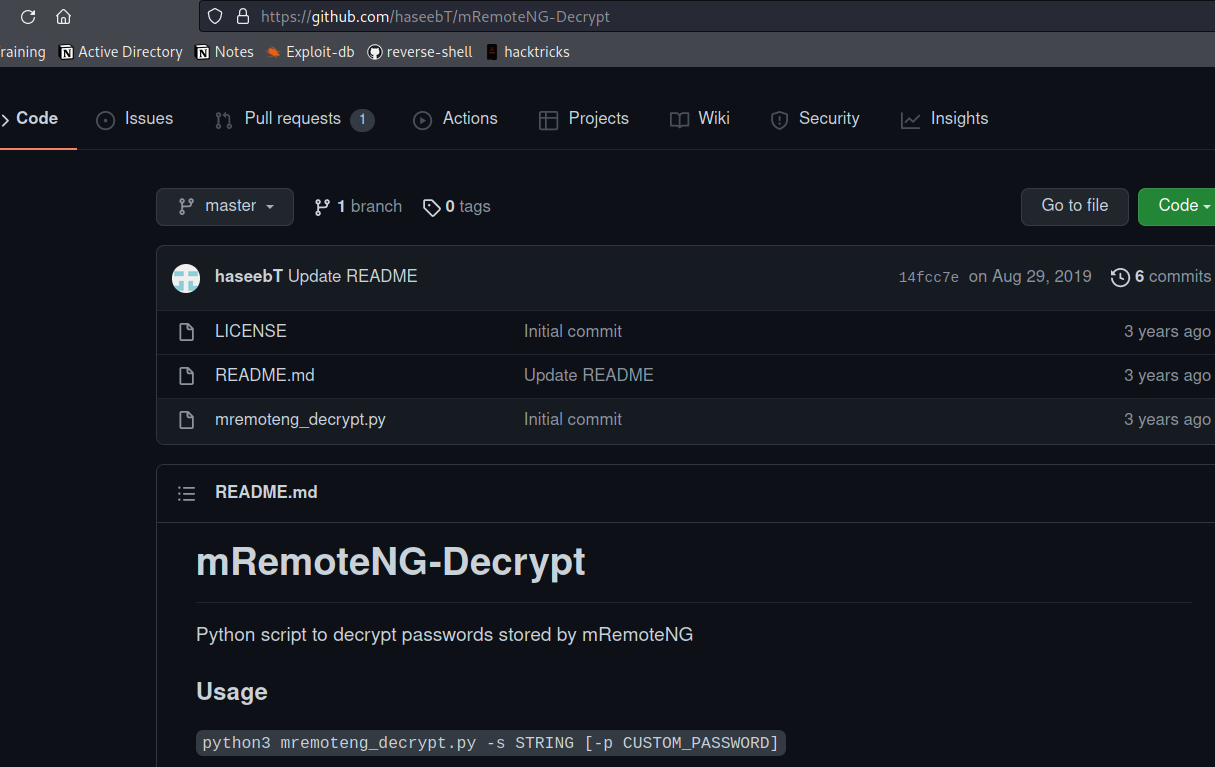This screenshot has width=1215, height=767.
Task: Open the Security tab
Action: [815, 119]
